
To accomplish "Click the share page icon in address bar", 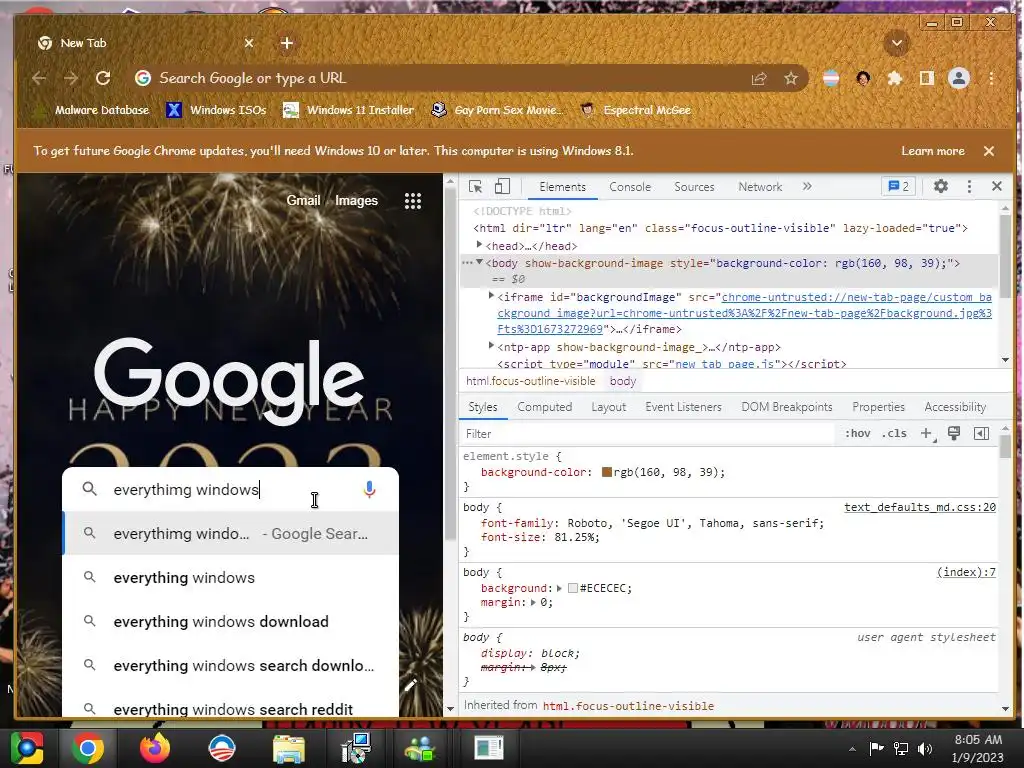I will [x=759, y=79].
